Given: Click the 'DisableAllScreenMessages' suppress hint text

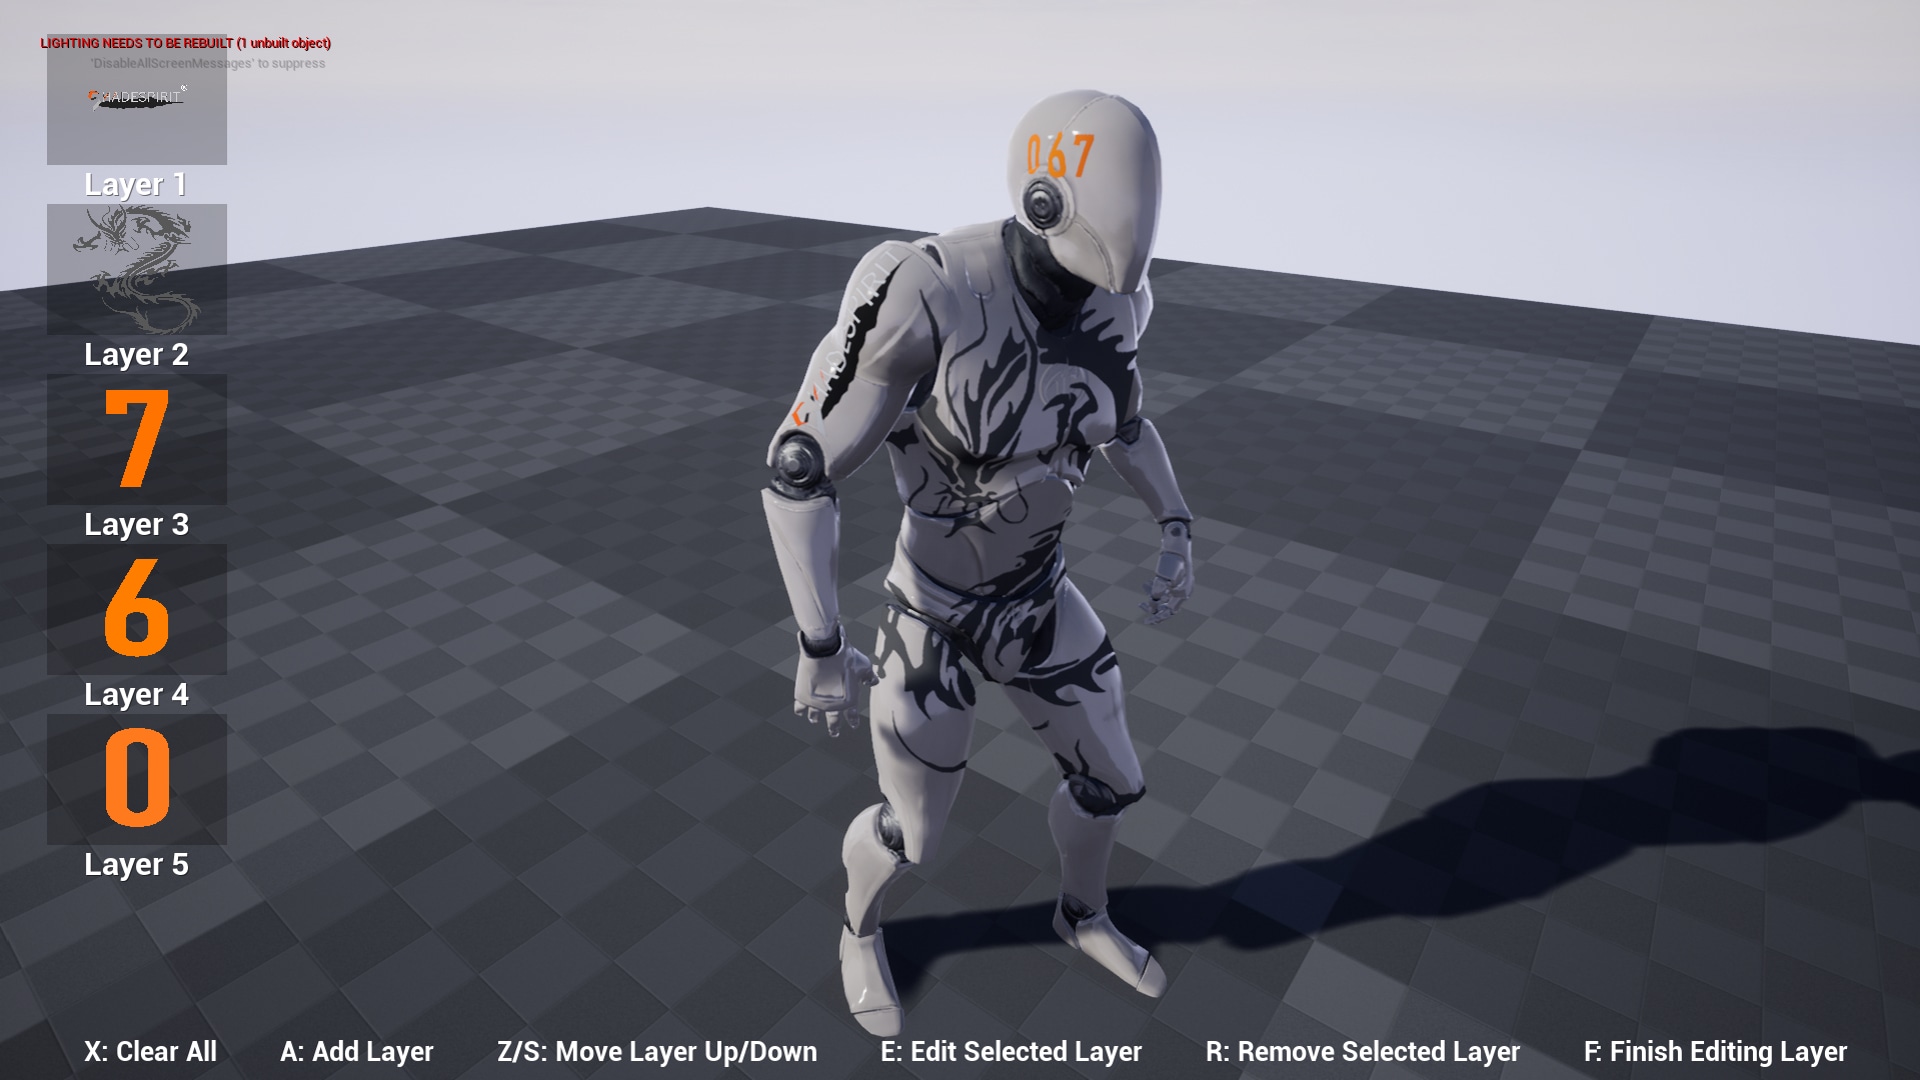Looking at the screenshot, I should [208, 63].
